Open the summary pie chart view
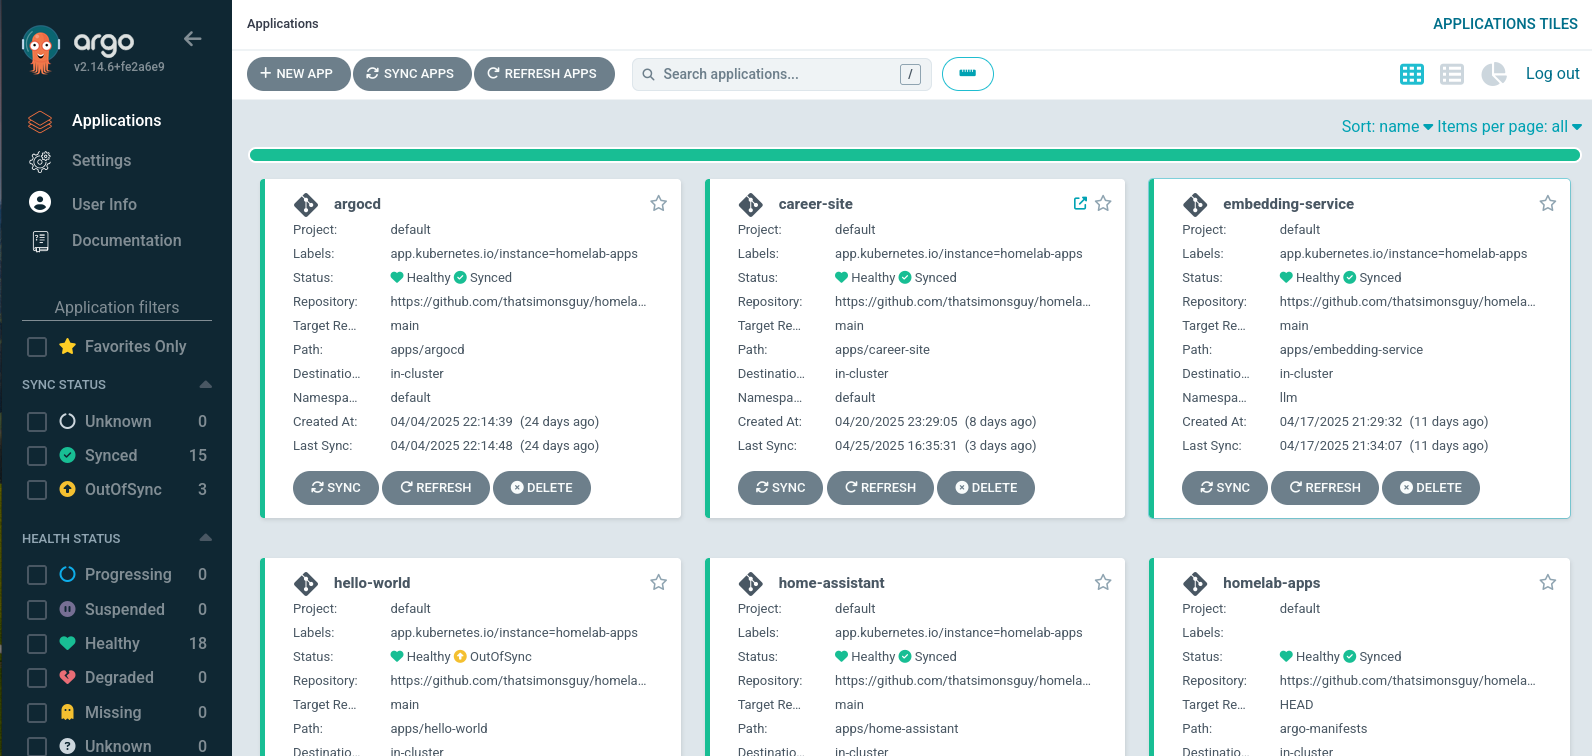Viewport: 1592px width, 756px height. (x=1493, y=74)
